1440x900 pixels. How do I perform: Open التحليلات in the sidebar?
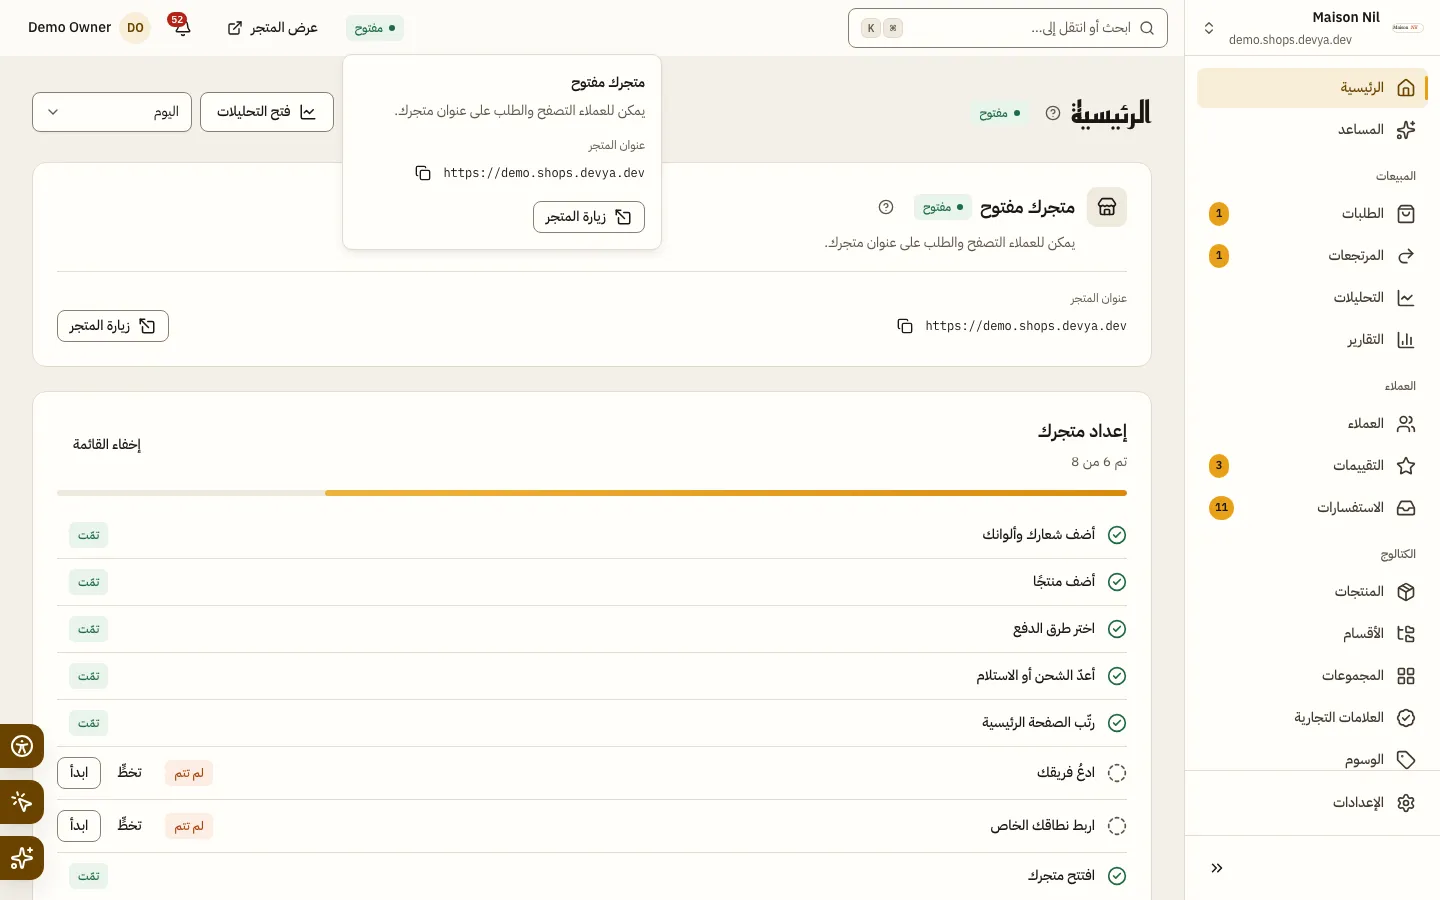click(1312, 298)
